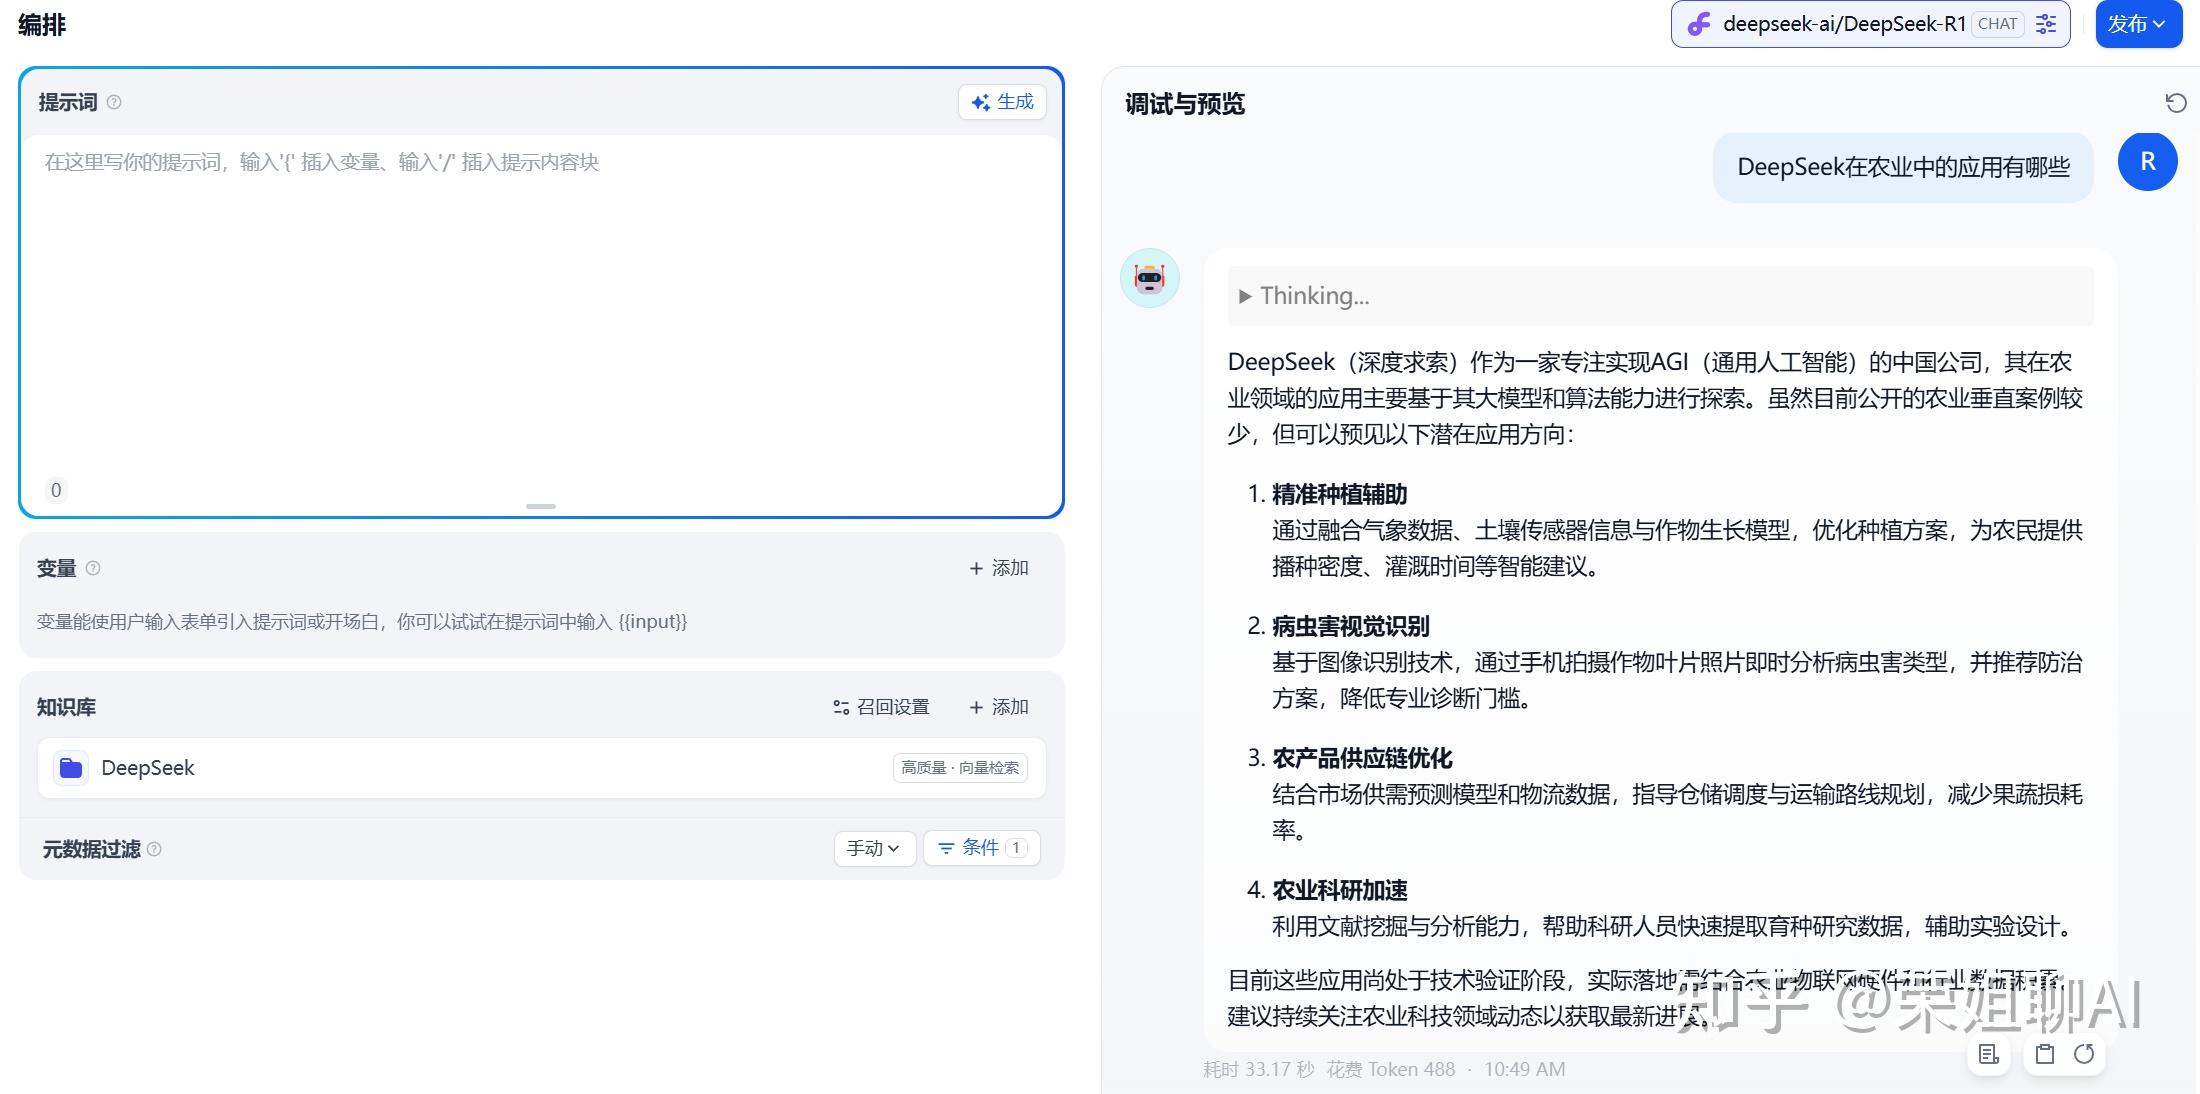Open model parameter settings sliders icon

pos(2046,24)
